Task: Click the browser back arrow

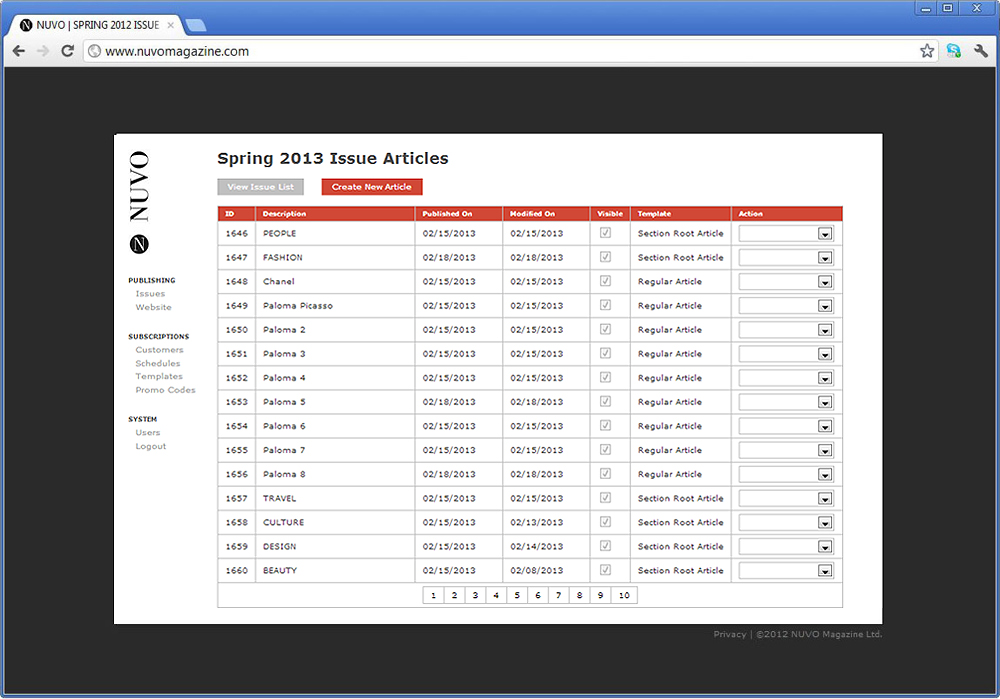Action: tap(19, 51)
